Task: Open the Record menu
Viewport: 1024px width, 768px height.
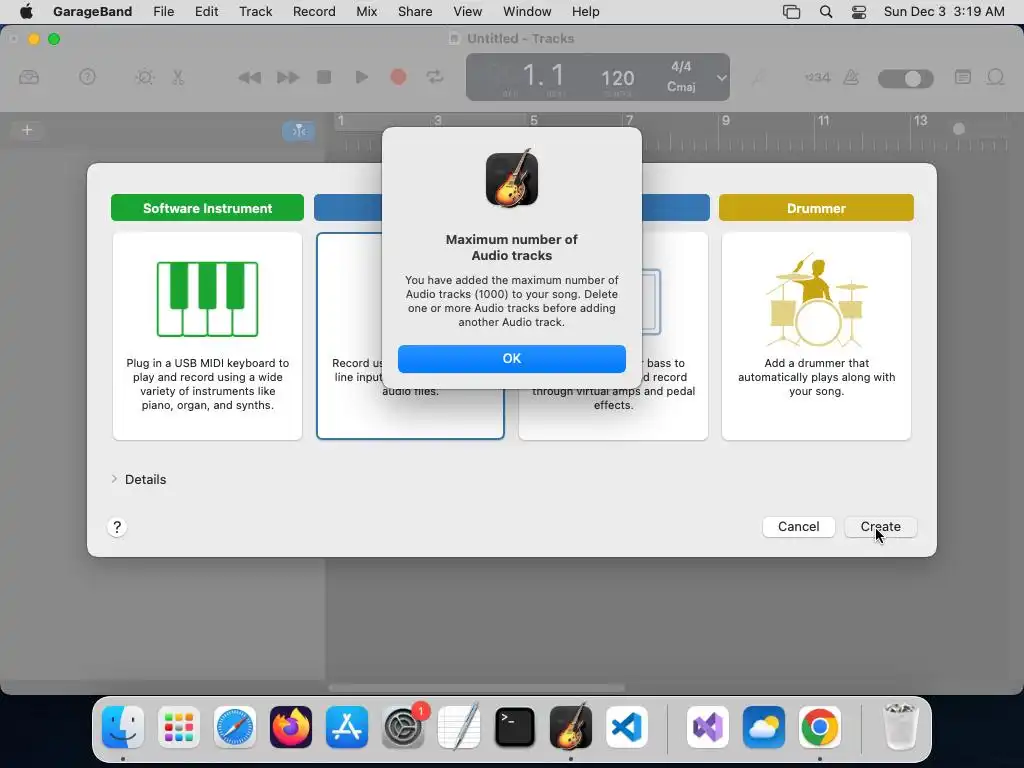Action: pos(314,11)
